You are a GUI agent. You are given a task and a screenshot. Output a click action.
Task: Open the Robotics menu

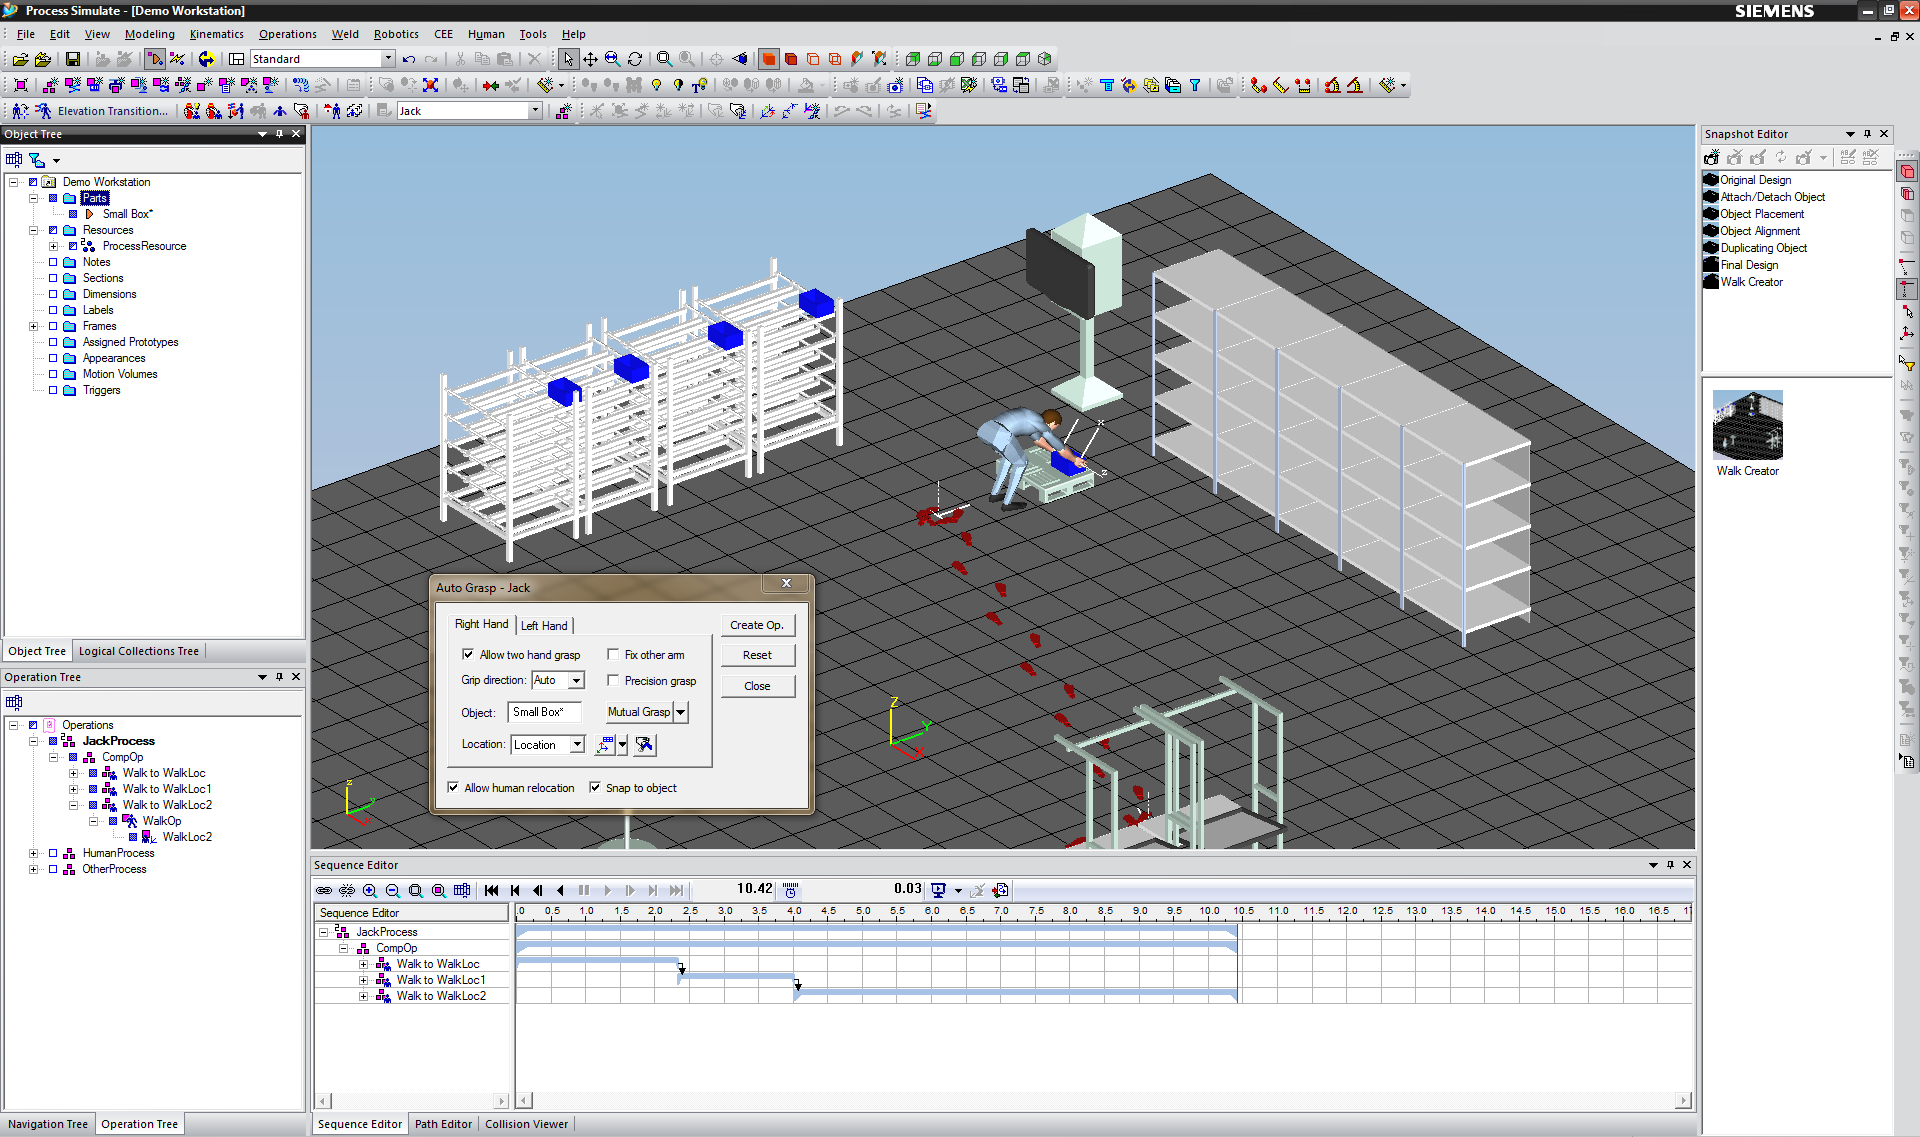[x=396, y=34]
